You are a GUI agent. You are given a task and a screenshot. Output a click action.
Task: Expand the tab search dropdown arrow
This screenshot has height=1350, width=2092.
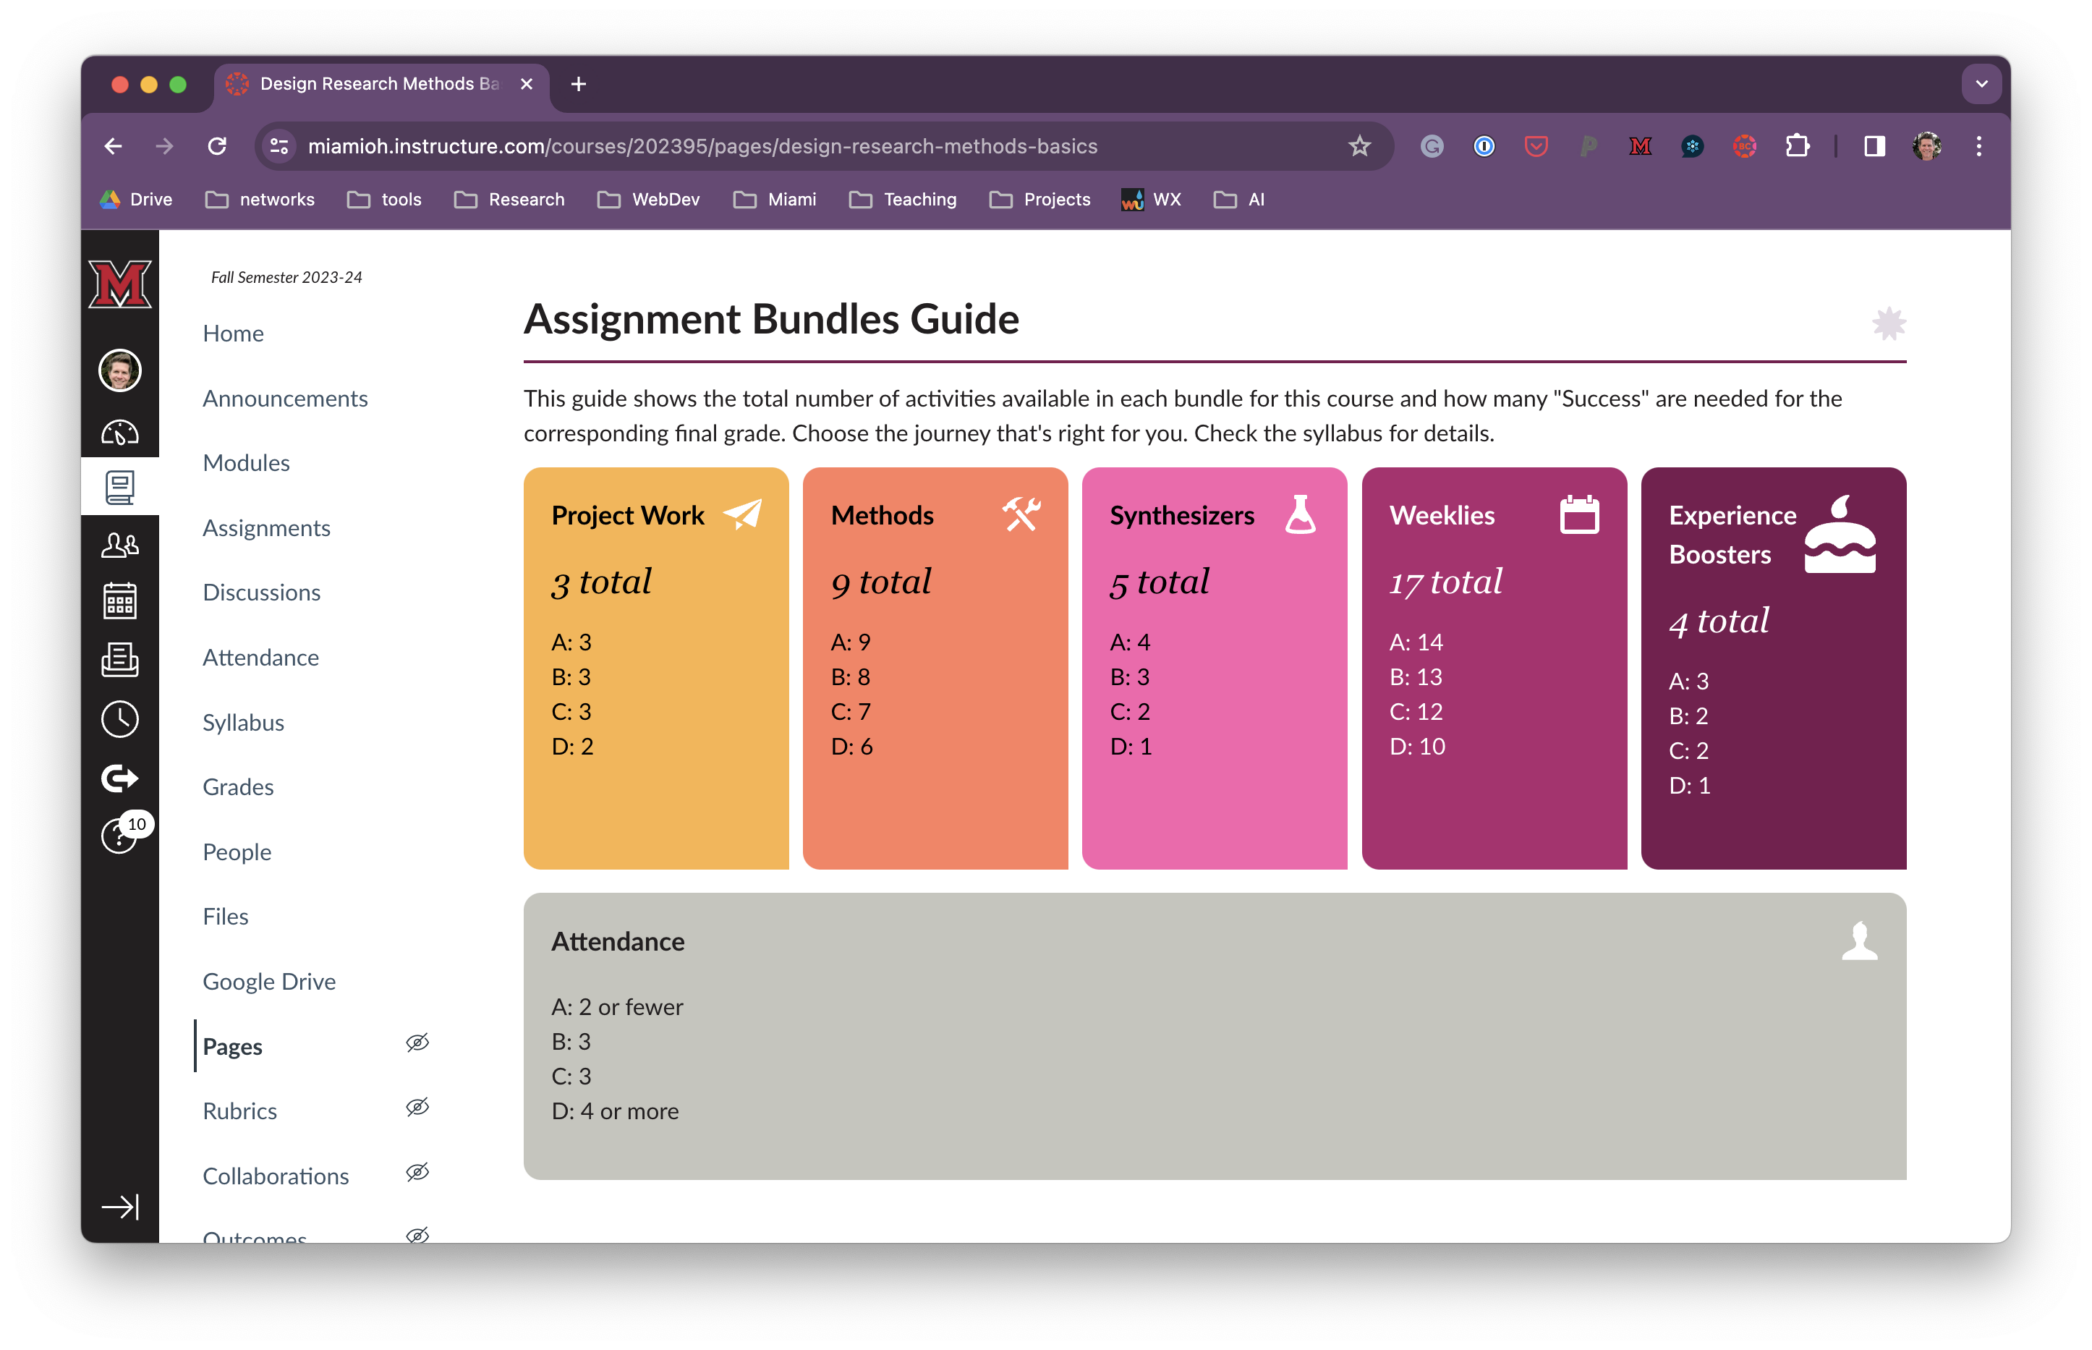[x=1981, y=84]
